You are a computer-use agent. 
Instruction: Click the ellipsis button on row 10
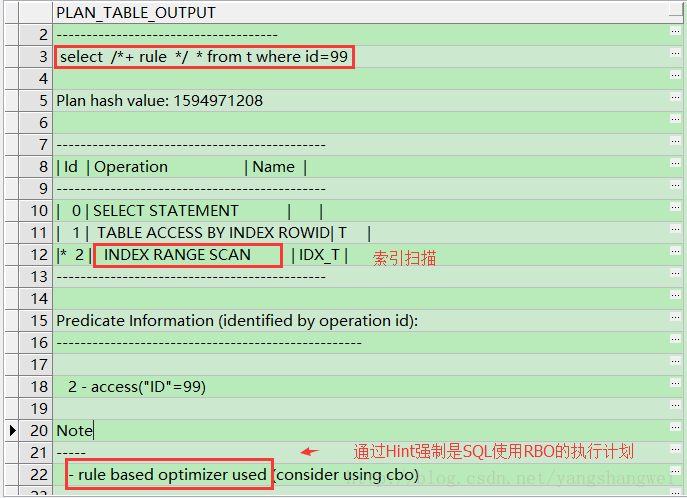[676, 209]
